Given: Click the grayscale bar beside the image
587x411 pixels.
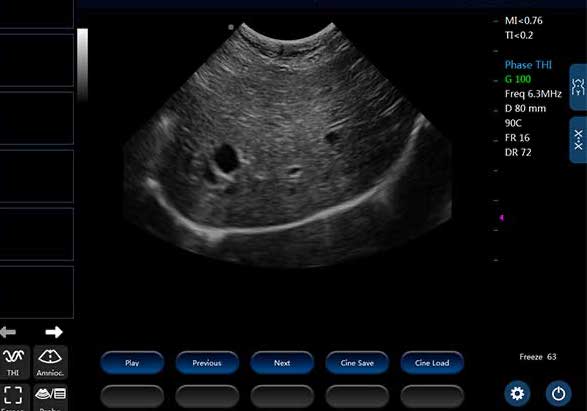Looking at the screenshot, I should point(82,64).
